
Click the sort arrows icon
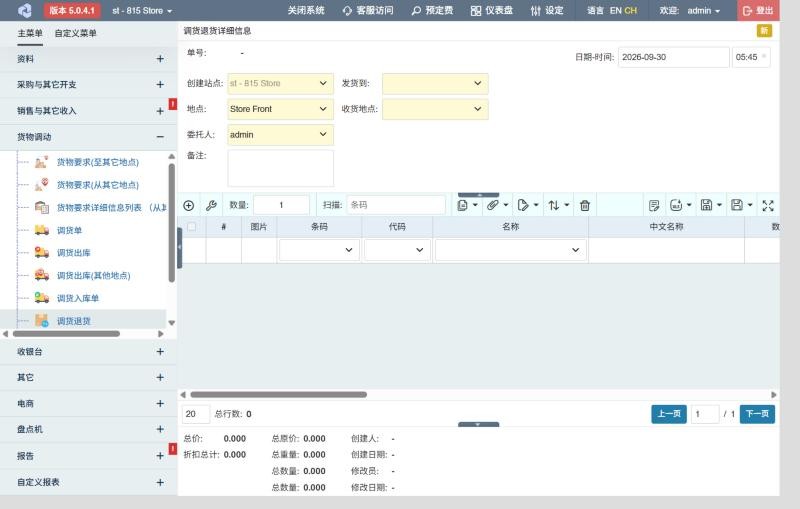pyautogui.click(x=554, y=206)
